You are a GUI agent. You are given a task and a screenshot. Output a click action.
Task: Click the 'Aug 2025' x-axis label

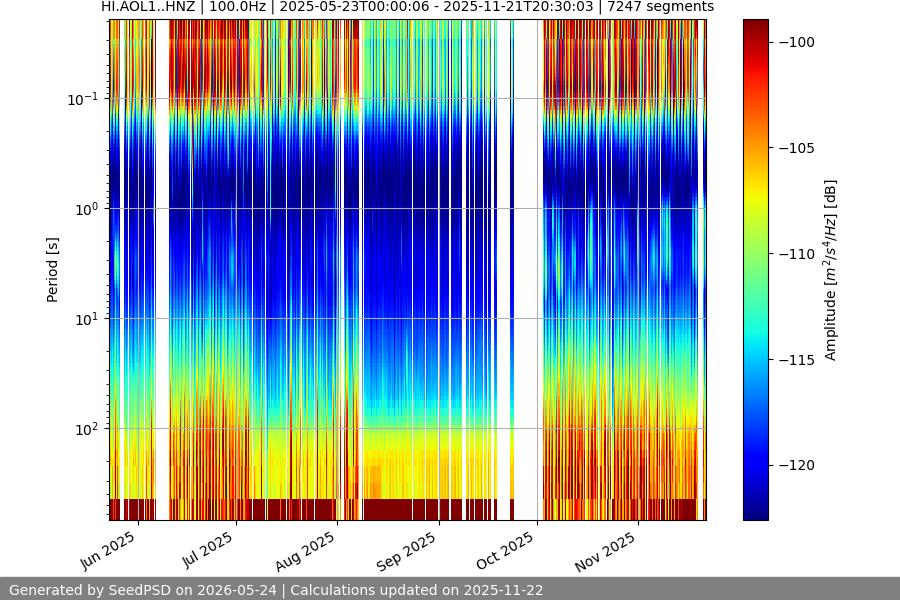tap(305, 551)
